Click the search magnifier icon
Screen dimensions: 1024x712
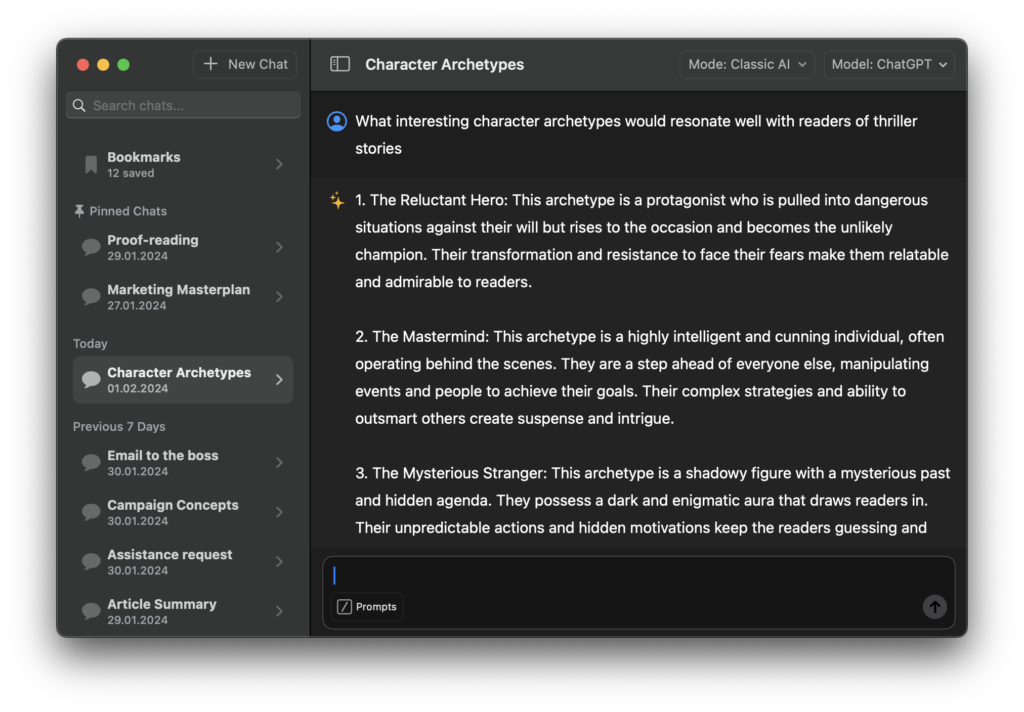click(x=79, y=105)
